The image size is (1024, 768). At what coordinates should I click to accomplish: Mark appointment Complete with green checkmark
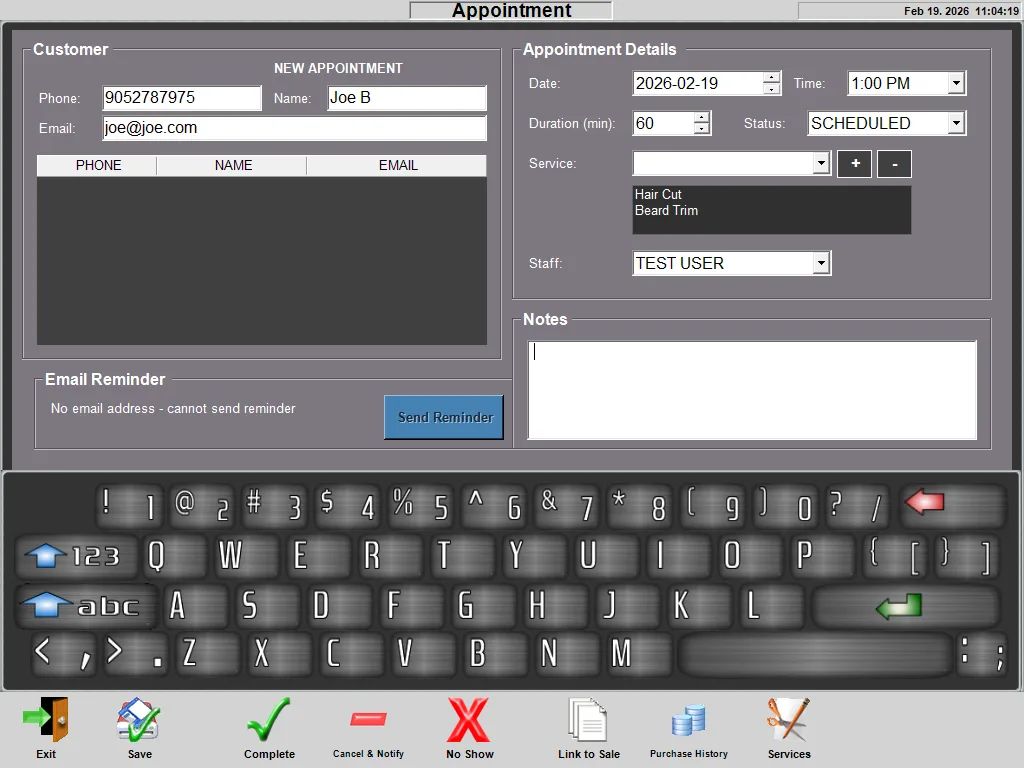coord(269,721)
